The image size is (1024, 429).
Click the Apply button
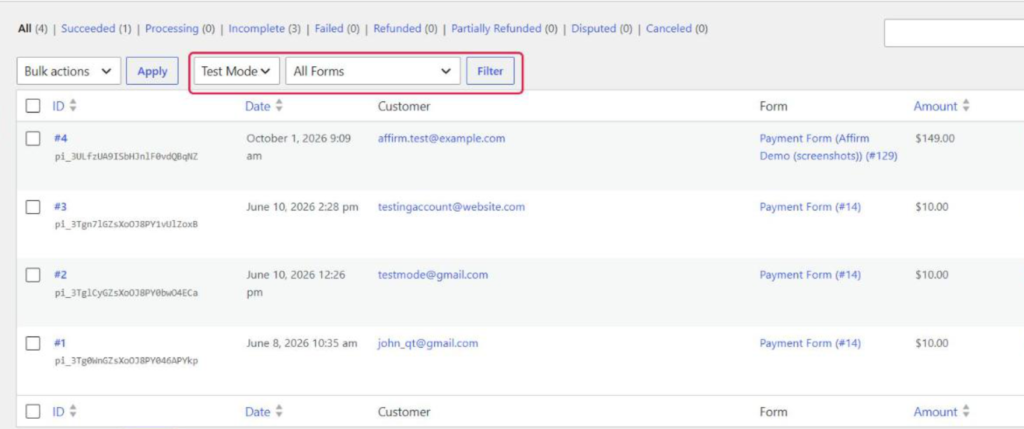(152, 71)
